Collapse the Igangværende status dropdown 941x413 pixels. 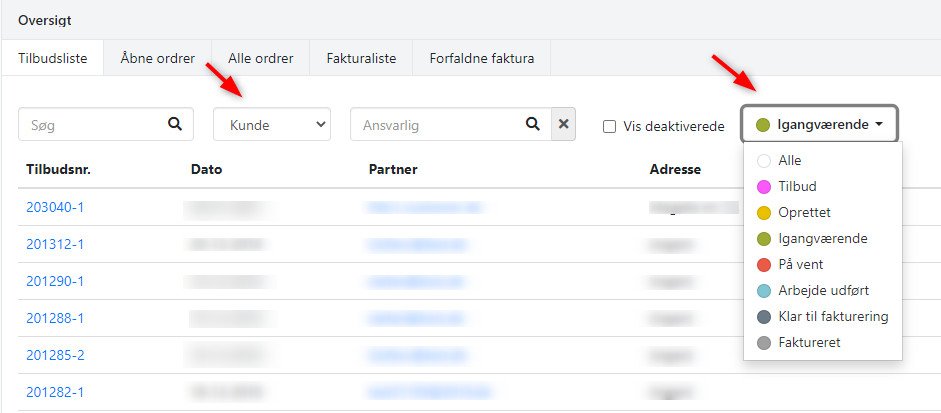(819, 125)
